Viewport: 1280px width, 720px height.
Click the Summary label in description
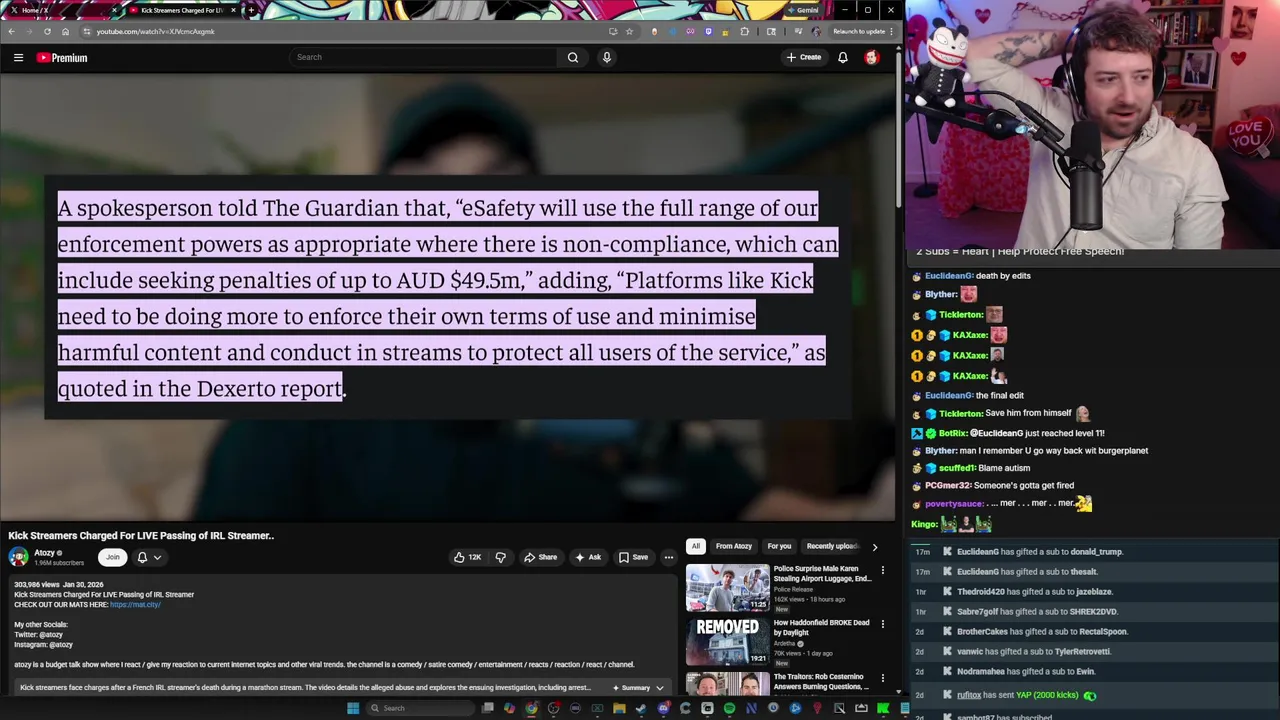[636, 688]
